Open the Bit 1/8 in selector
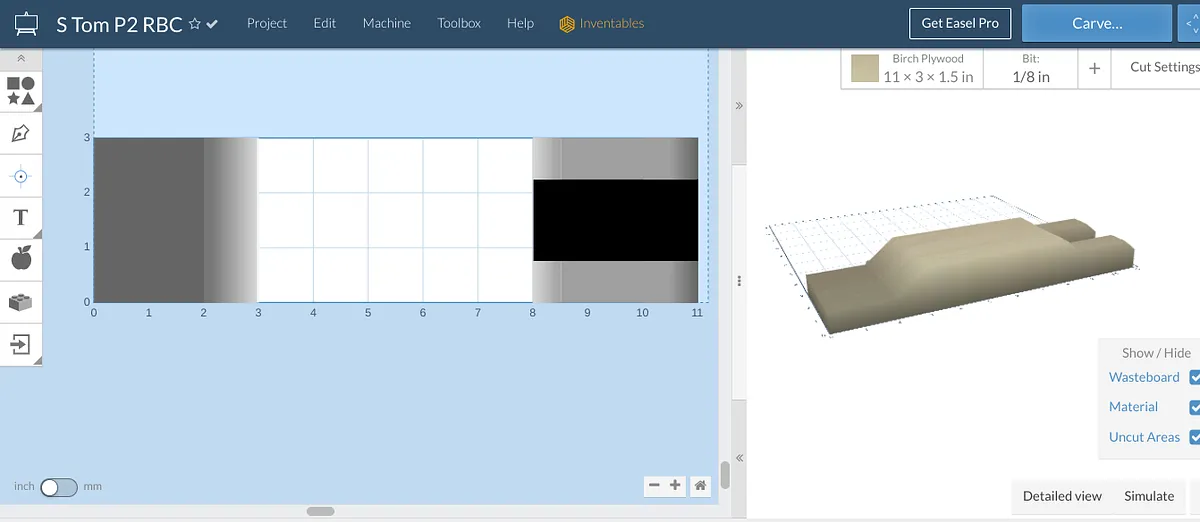Viewport: 1200px width, 522px height. 1031,69
